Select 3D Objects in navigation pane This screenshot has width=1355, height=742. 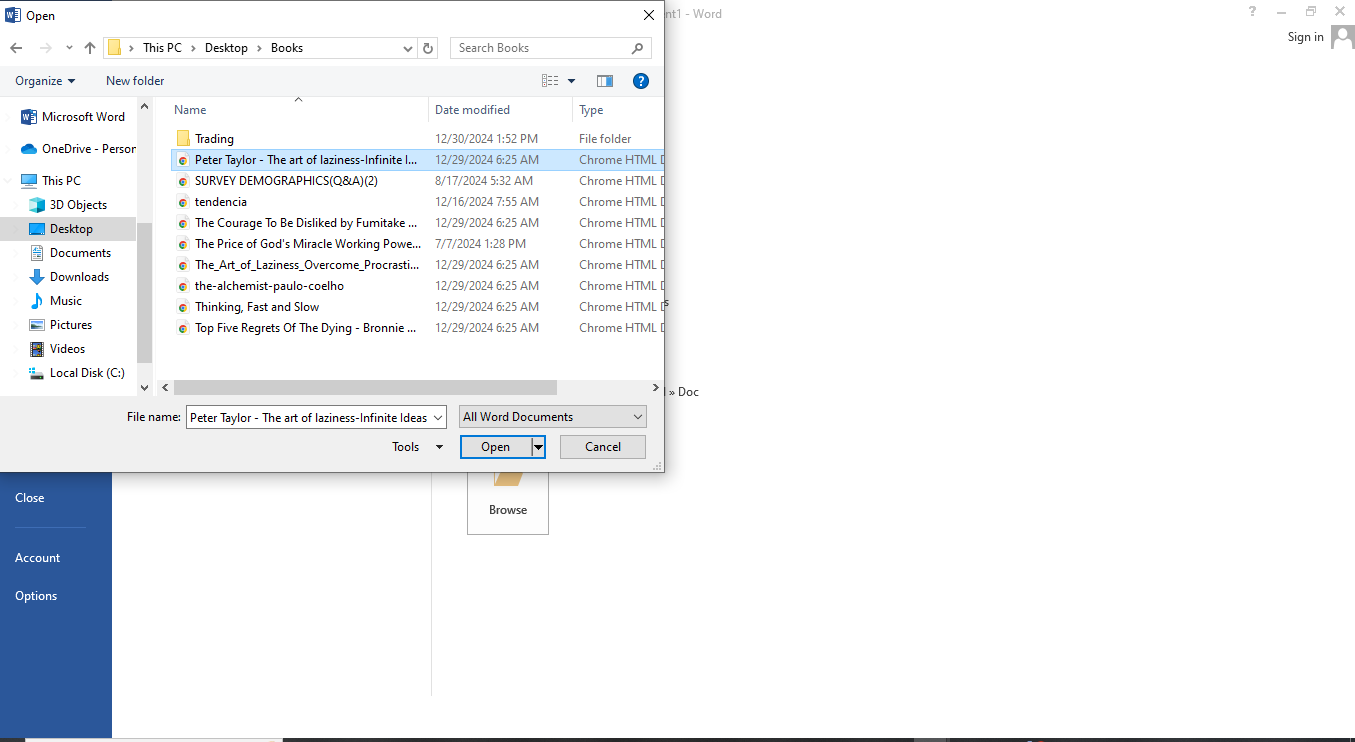click(x=78, y=205)
